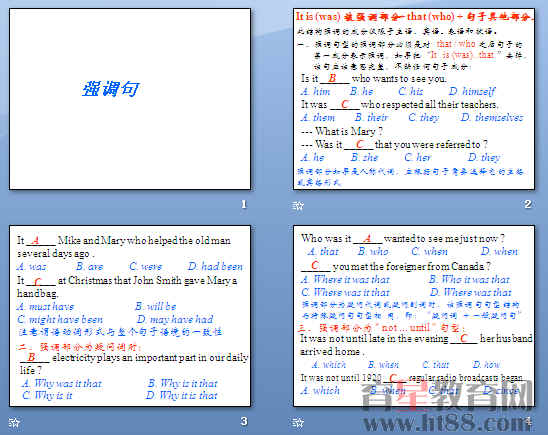This screenshot has width=548, height=435.
Task: Click the slide number 3 label
Action: pos(244,421)
